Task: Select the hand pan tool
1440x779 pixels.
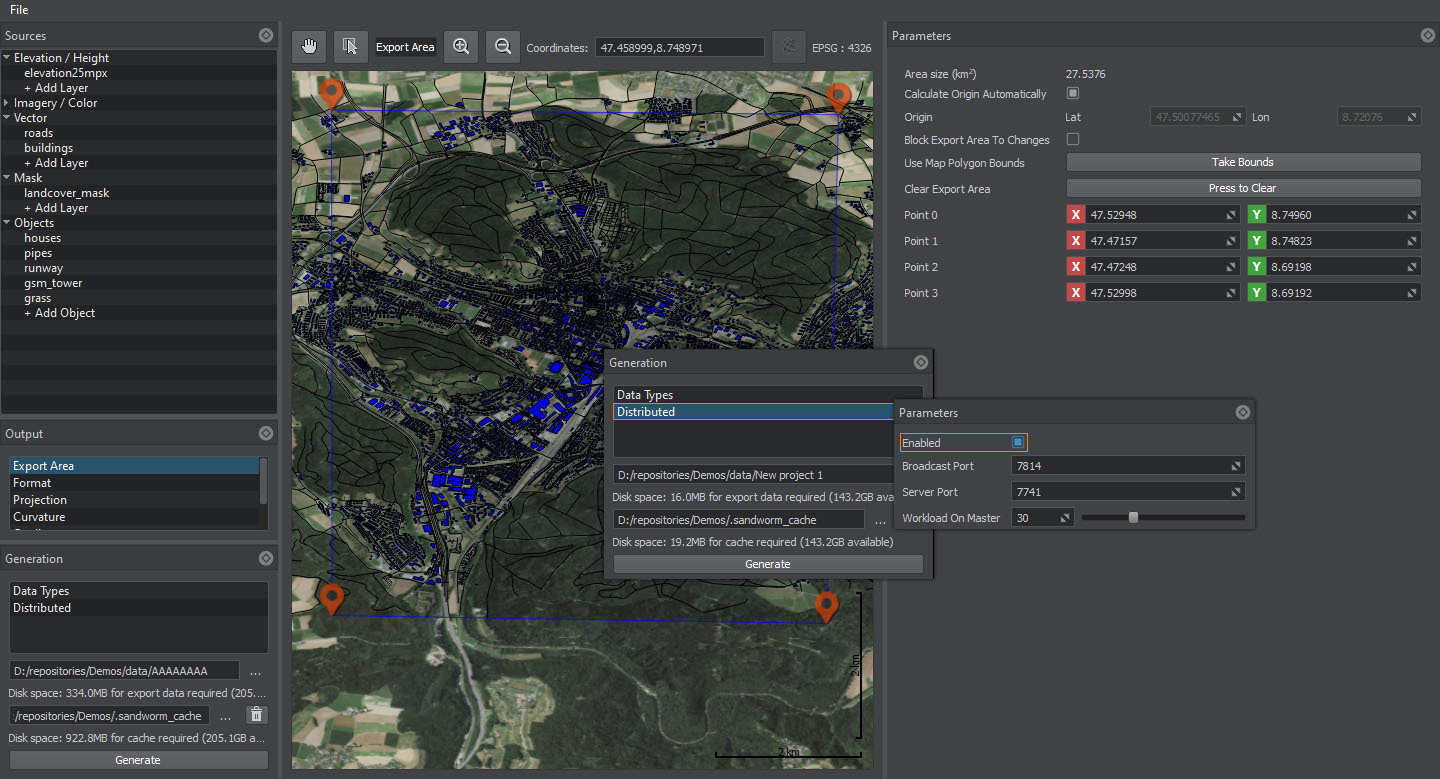Action: pyautogui.click(x=309, y=46)
